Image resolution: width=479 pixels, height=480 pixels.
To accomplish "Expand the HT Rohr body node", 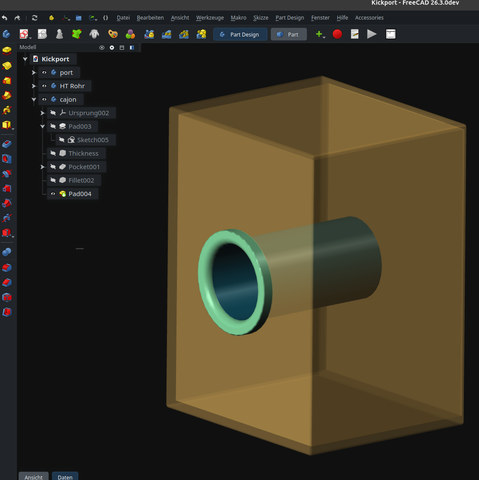I will click(x=34, y=86).
